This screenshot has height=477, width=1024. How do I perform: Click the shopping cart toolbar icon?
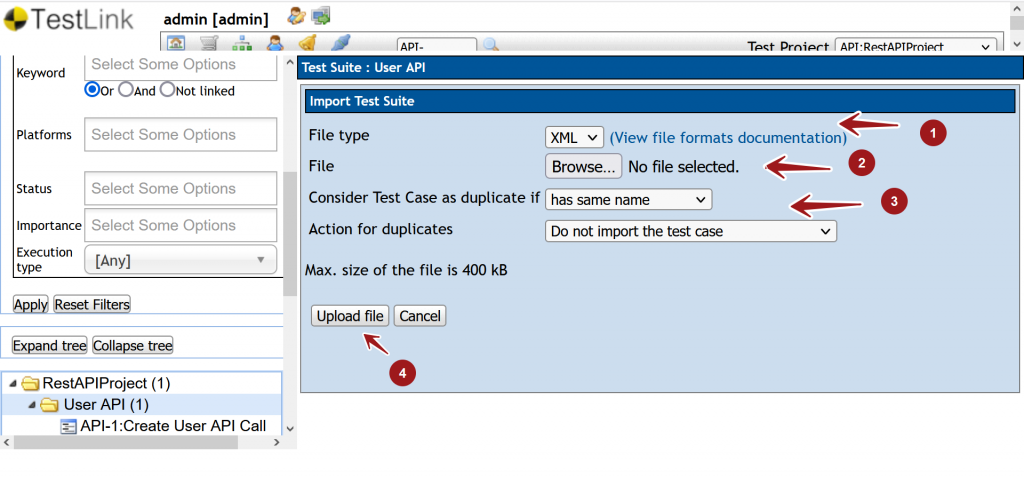point(209,44)
